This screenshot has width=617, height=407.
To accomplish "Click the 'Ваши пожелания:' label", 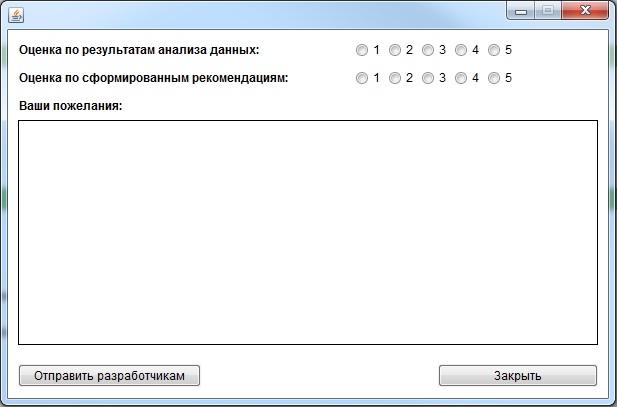I will tap(70, 106).
